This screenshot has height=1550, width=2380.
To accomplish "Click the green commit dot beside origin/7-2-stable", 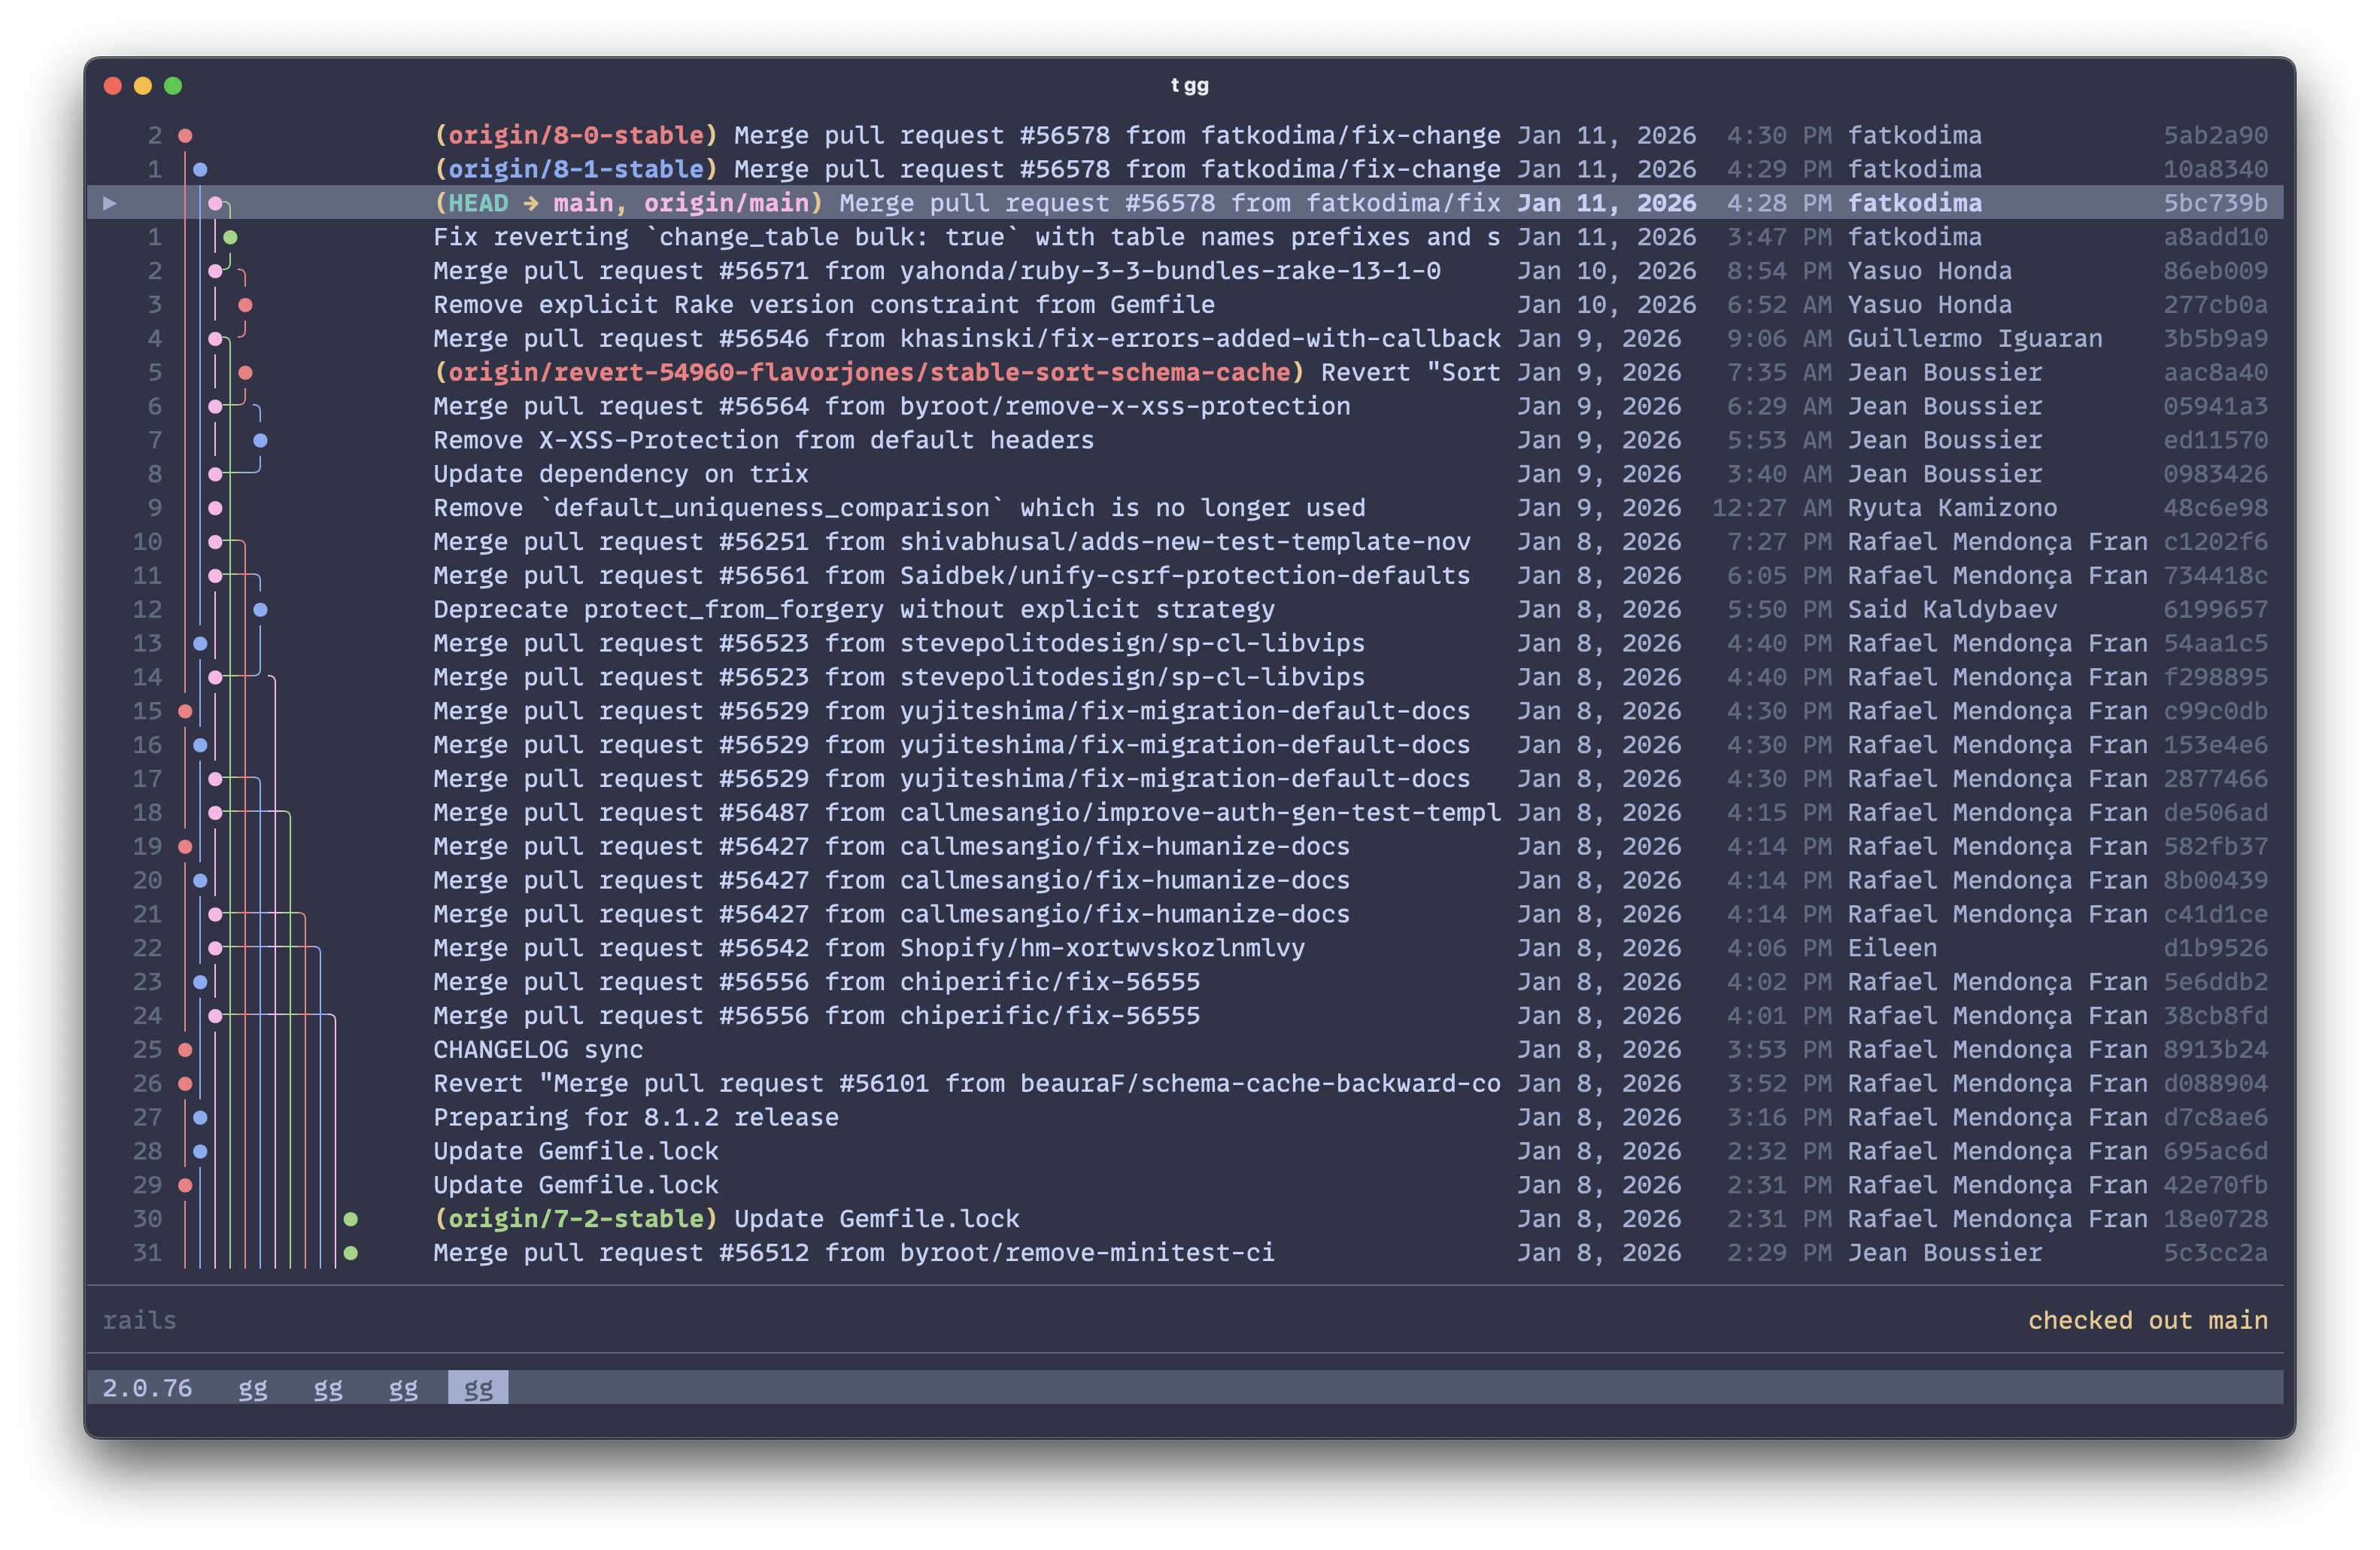I will (351, 1218).
